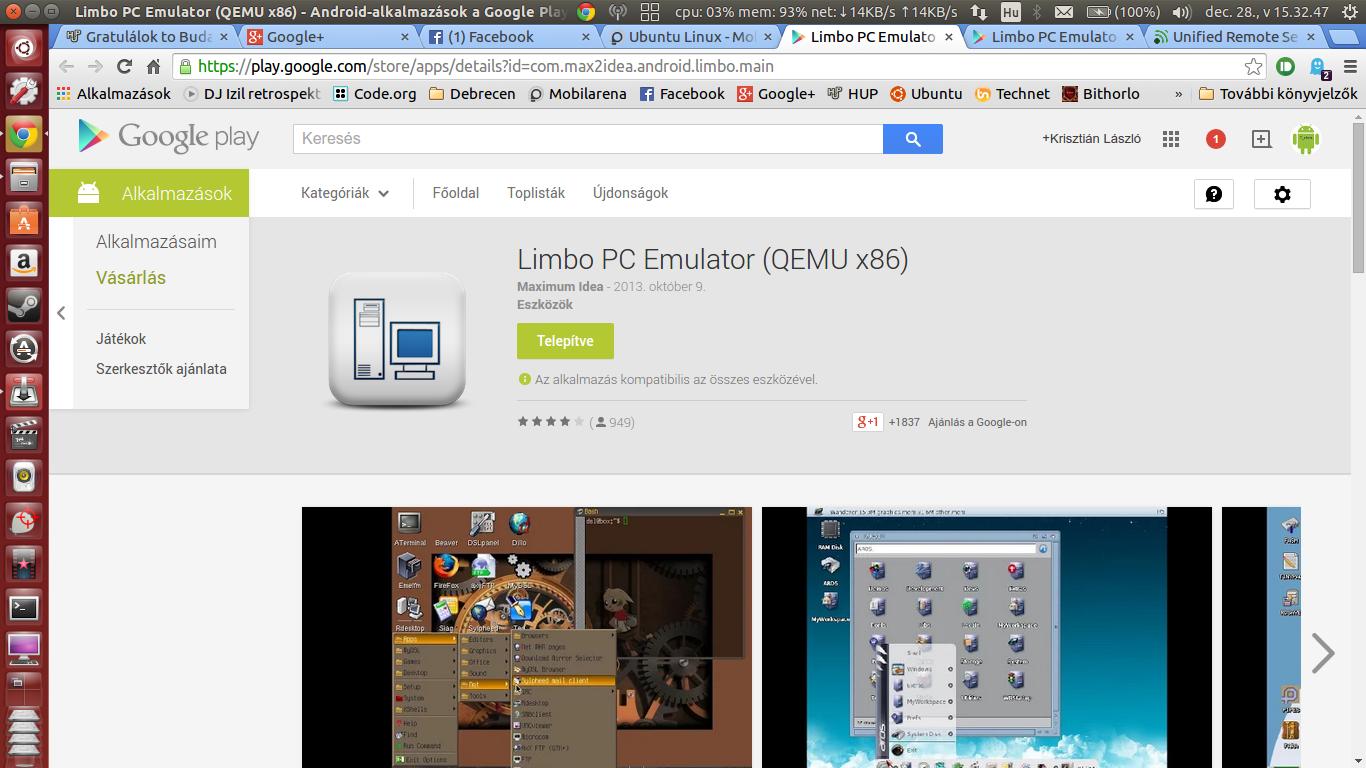Open the Eszközök category link

(x=545, y=305)
